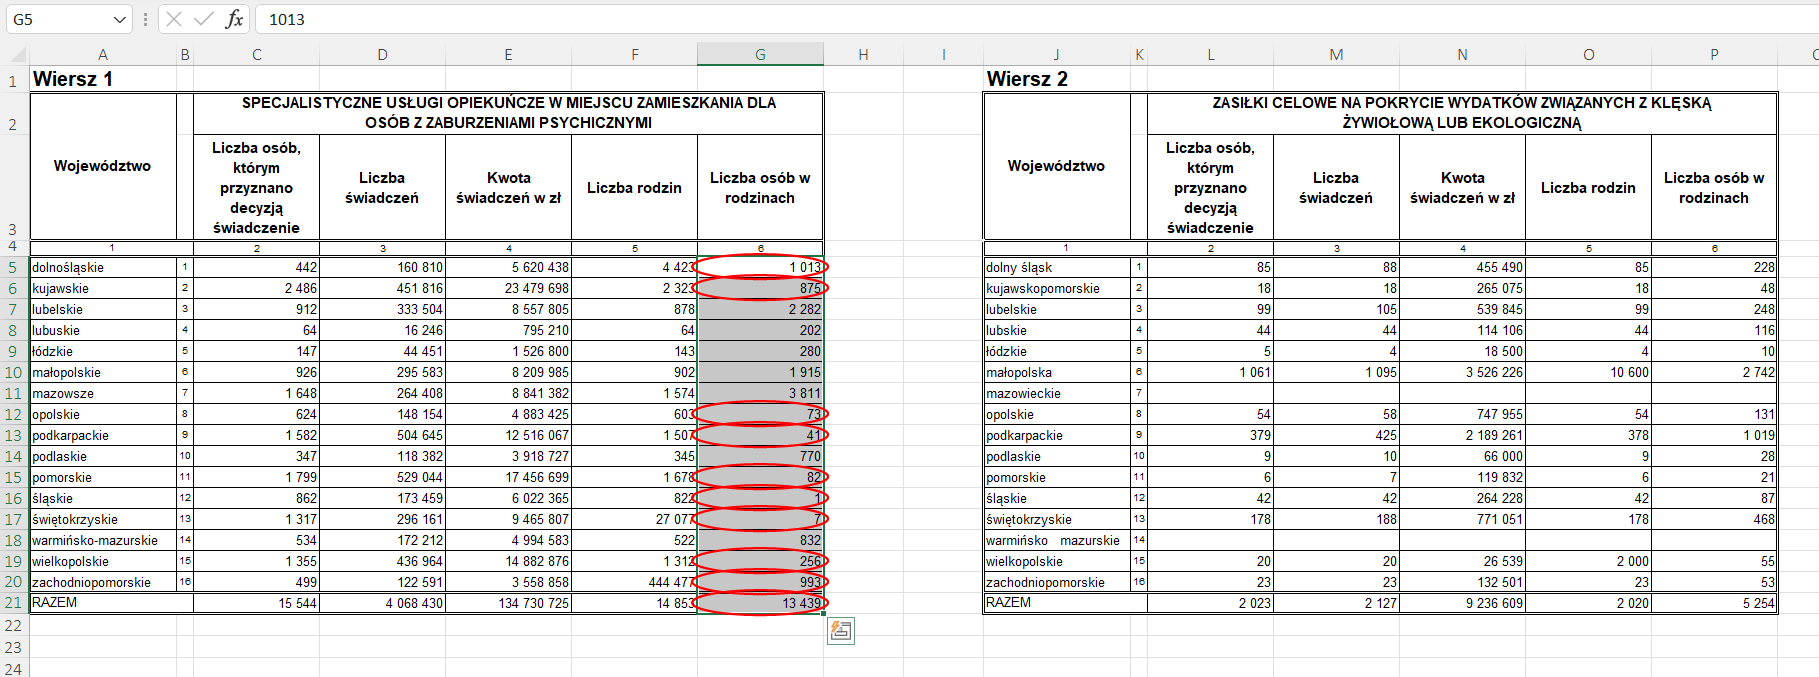
Task: Select row 21 header
Action: click(13, 603)
